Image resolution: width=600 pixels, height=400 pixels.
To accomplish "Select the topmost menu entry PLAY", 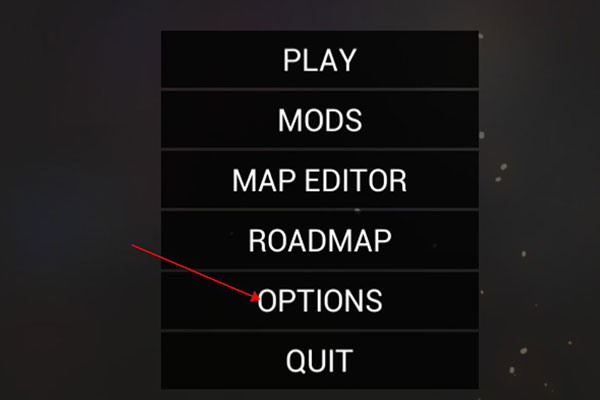I will [x=320, y=59].
